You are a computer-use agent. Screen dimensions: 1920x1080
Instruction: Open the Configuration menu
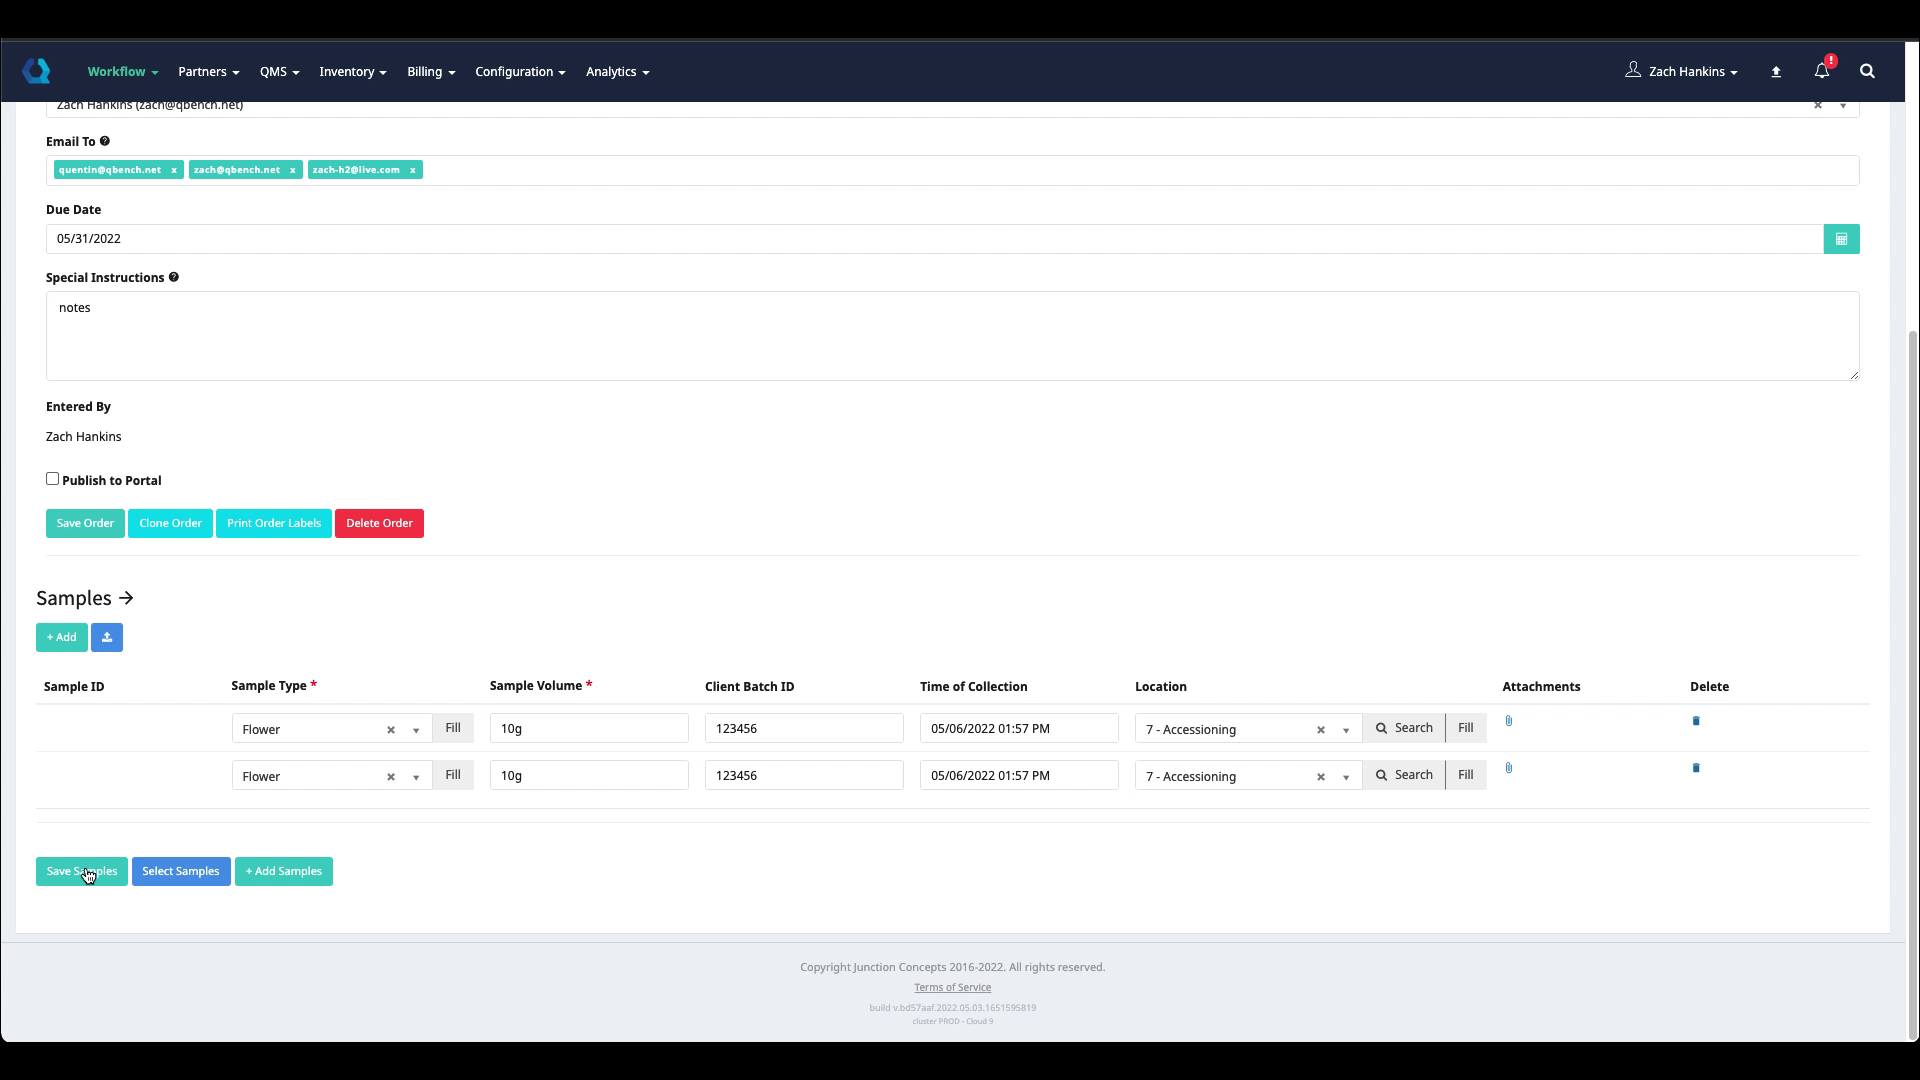coord(519,72)
